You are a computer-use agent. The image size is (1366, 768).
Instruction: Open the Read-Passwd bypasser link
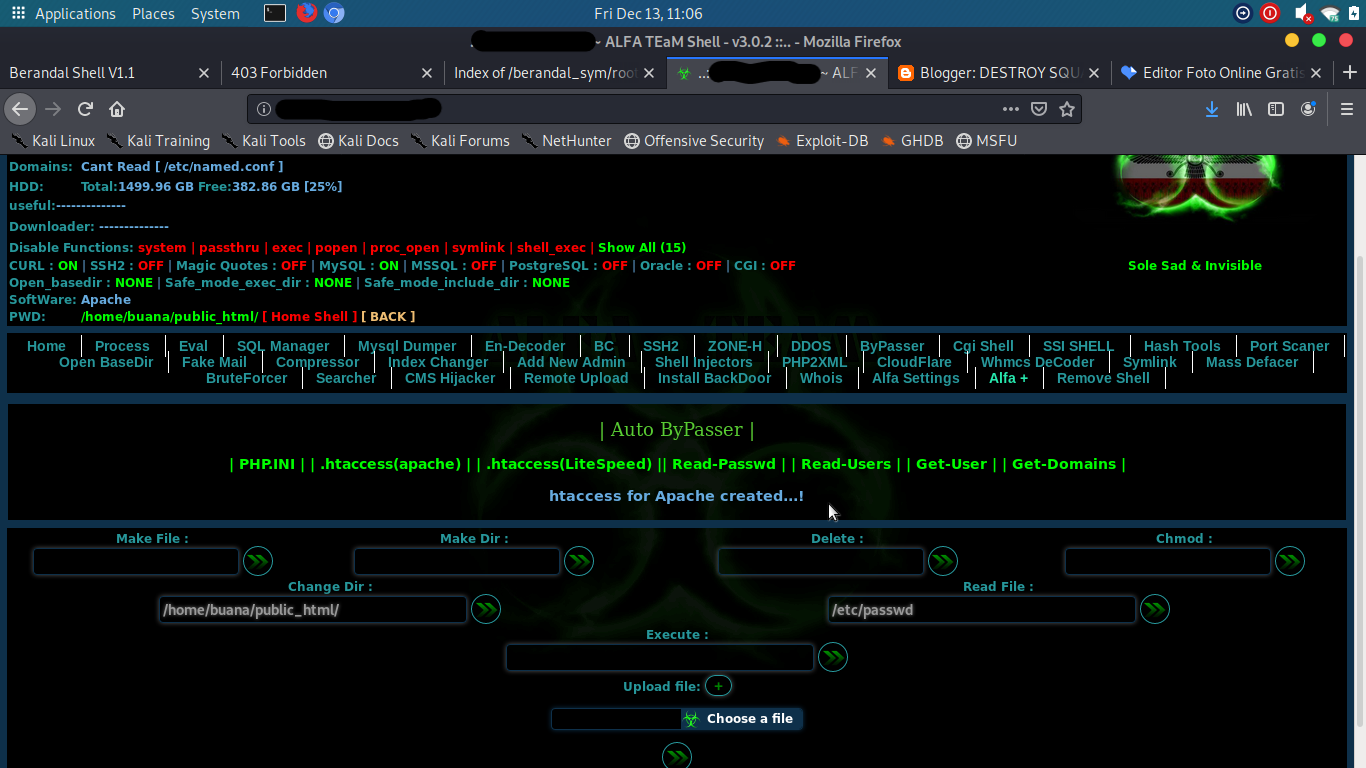(x=723, y=464)
